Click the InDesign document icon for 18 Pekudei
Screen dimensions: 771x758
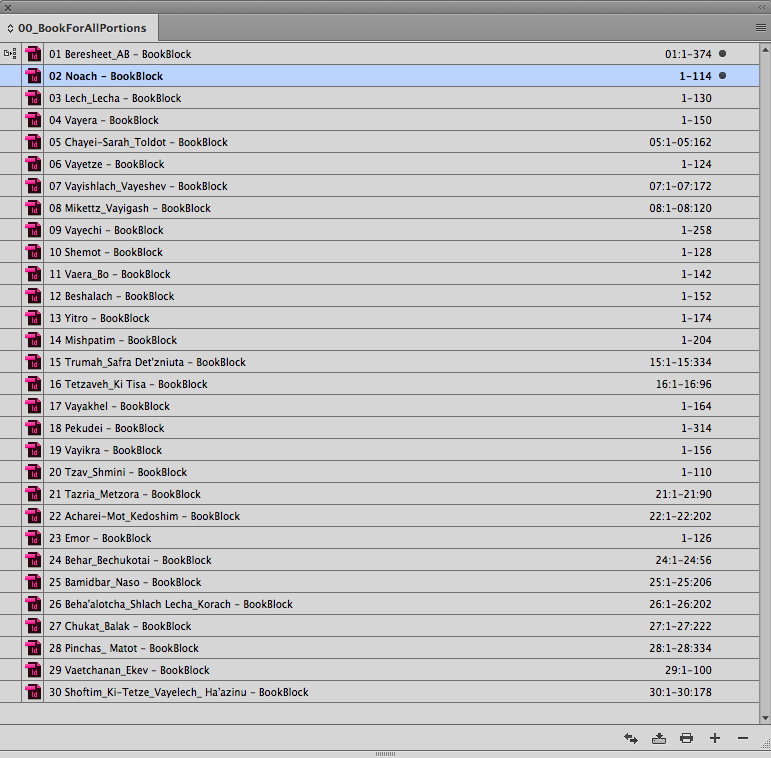tap(33, 428)
